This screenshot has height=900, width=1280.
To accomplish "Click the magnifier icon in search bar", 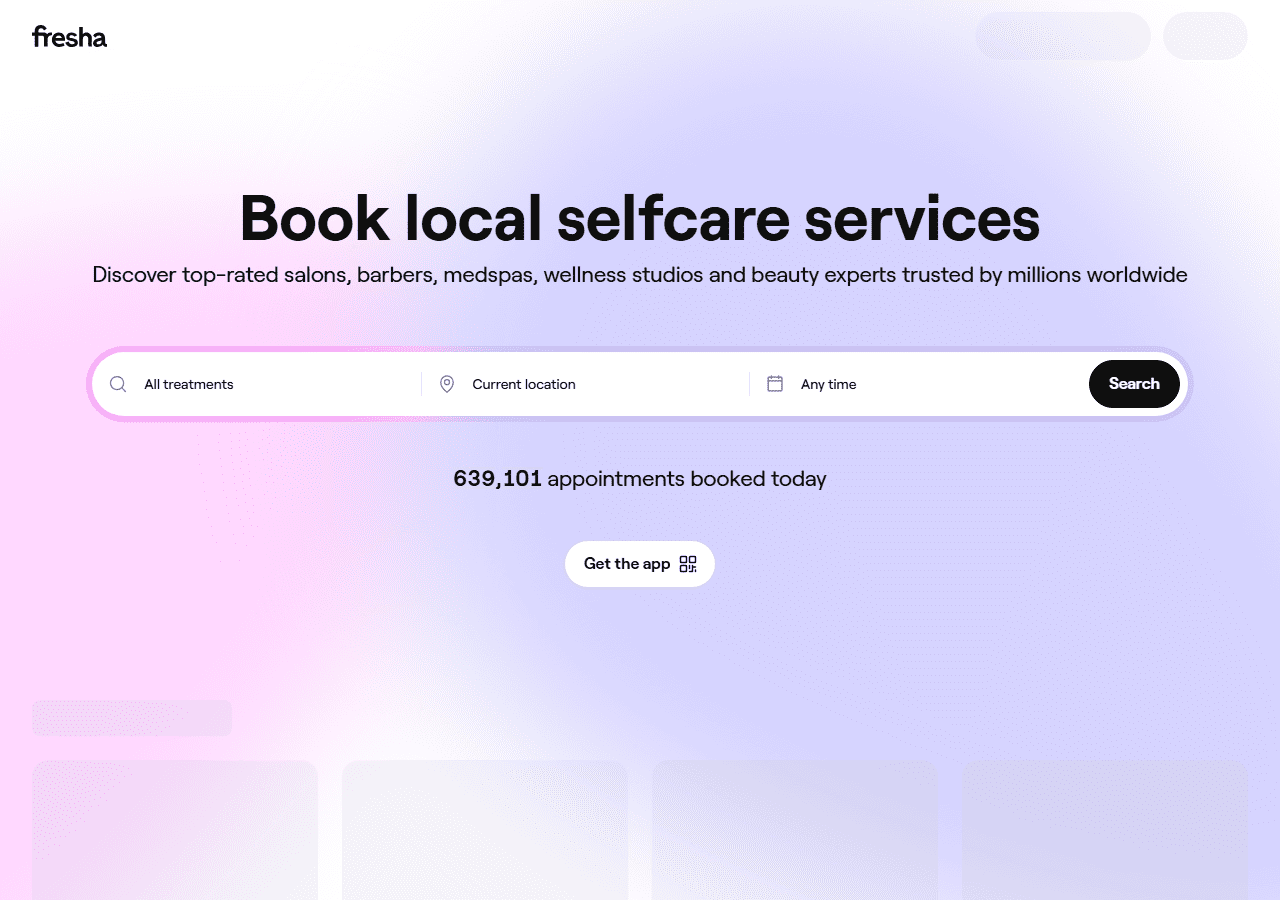I will coord(118,384).
